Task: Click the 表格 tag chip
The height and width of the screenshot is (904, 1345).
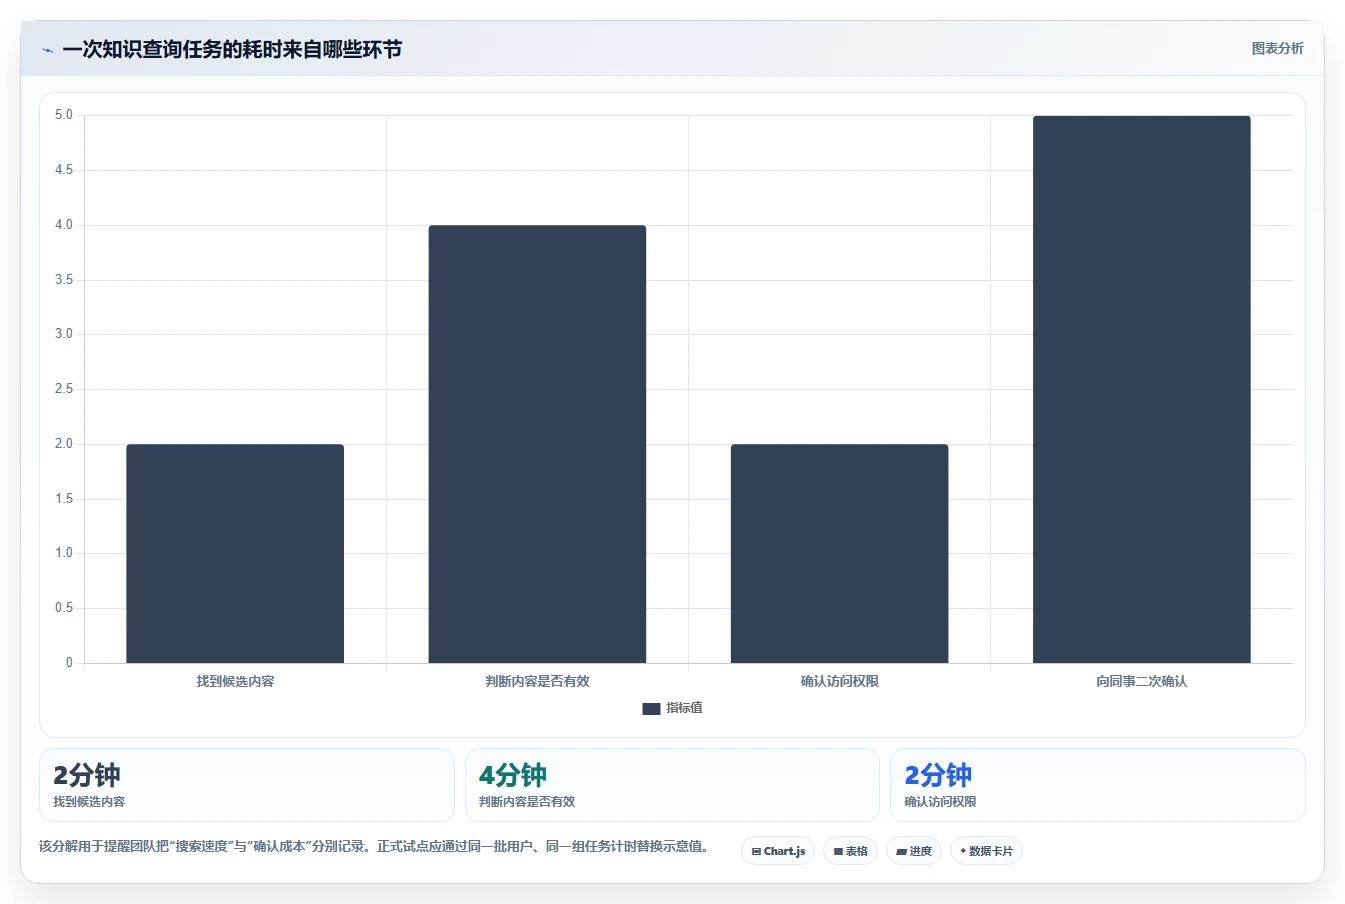Action: (x=850, y=851)
